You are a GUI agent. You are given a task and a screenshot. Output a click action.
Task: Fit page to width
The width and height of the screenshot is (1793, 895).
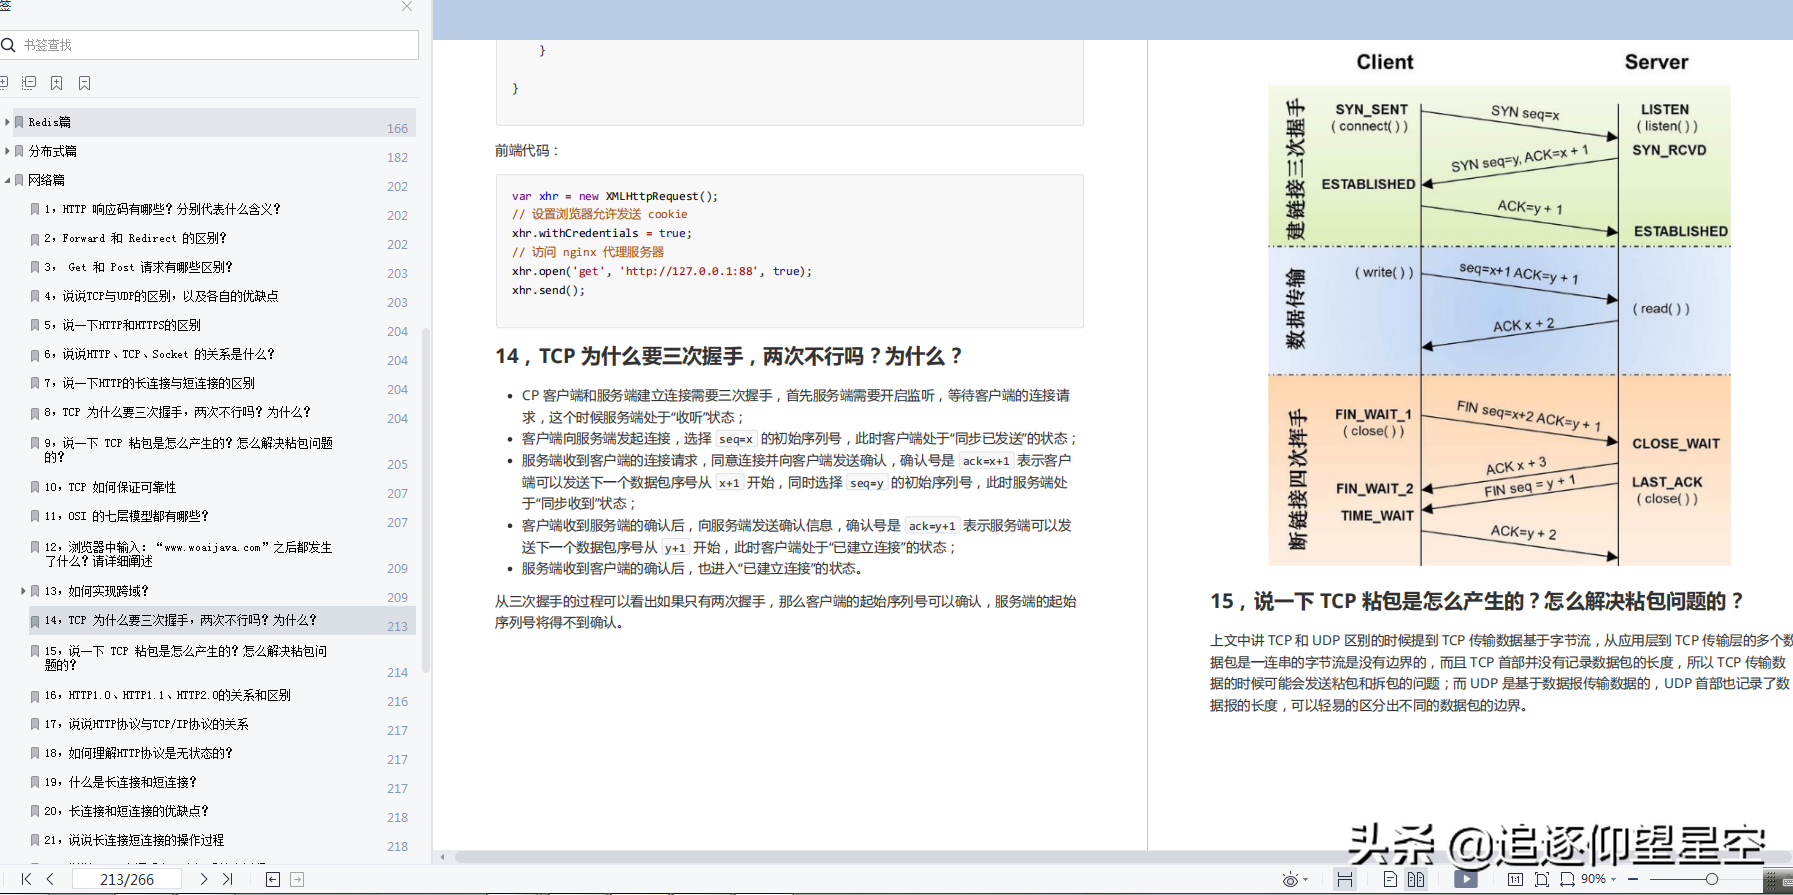(1567, 879)
